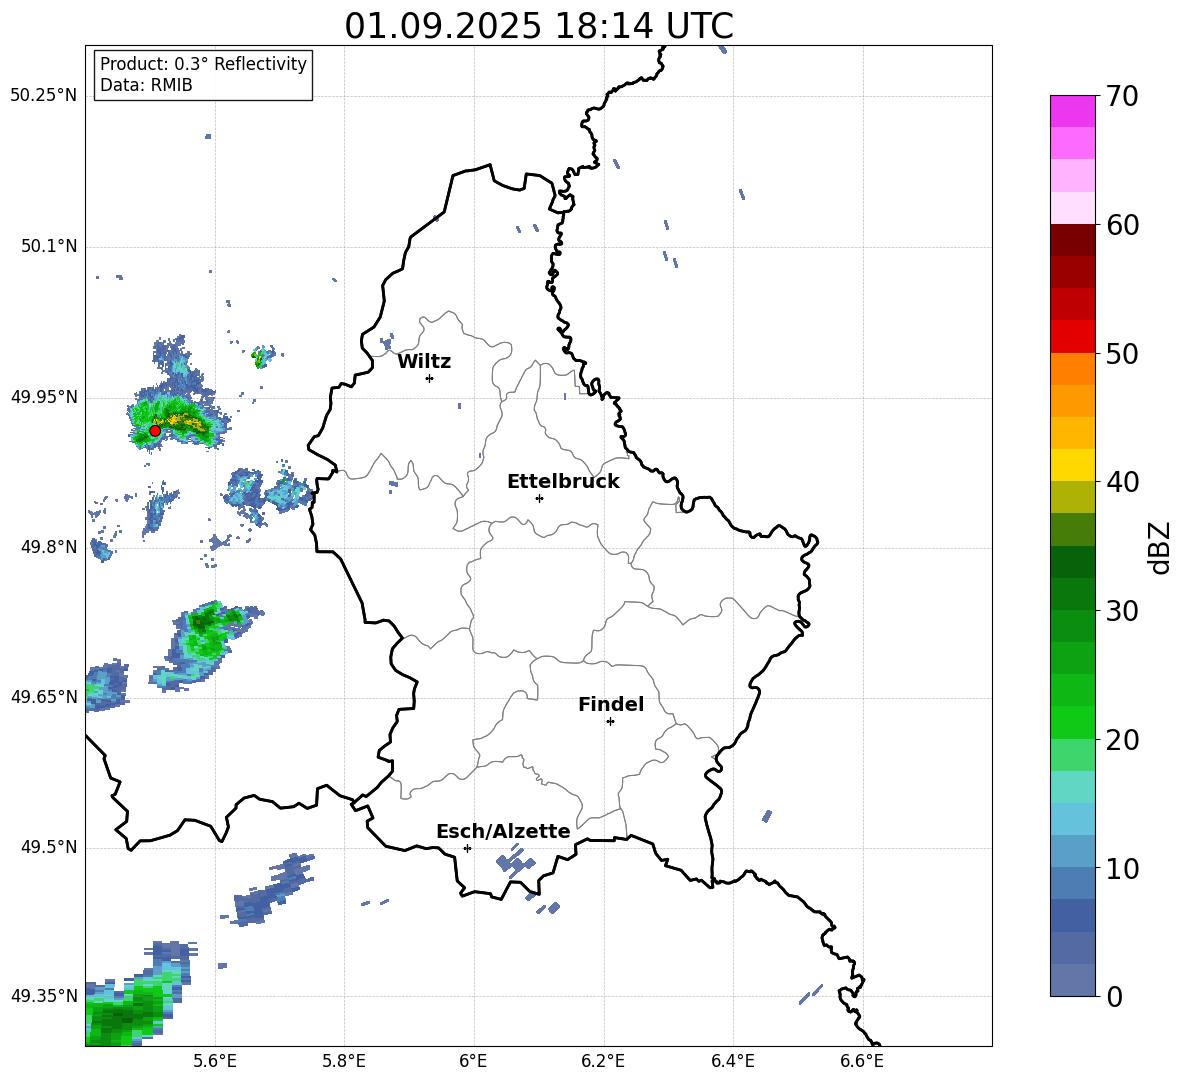Click the Esch/Alzette station cross marker
The image size is (1184, 1081).
467,848
